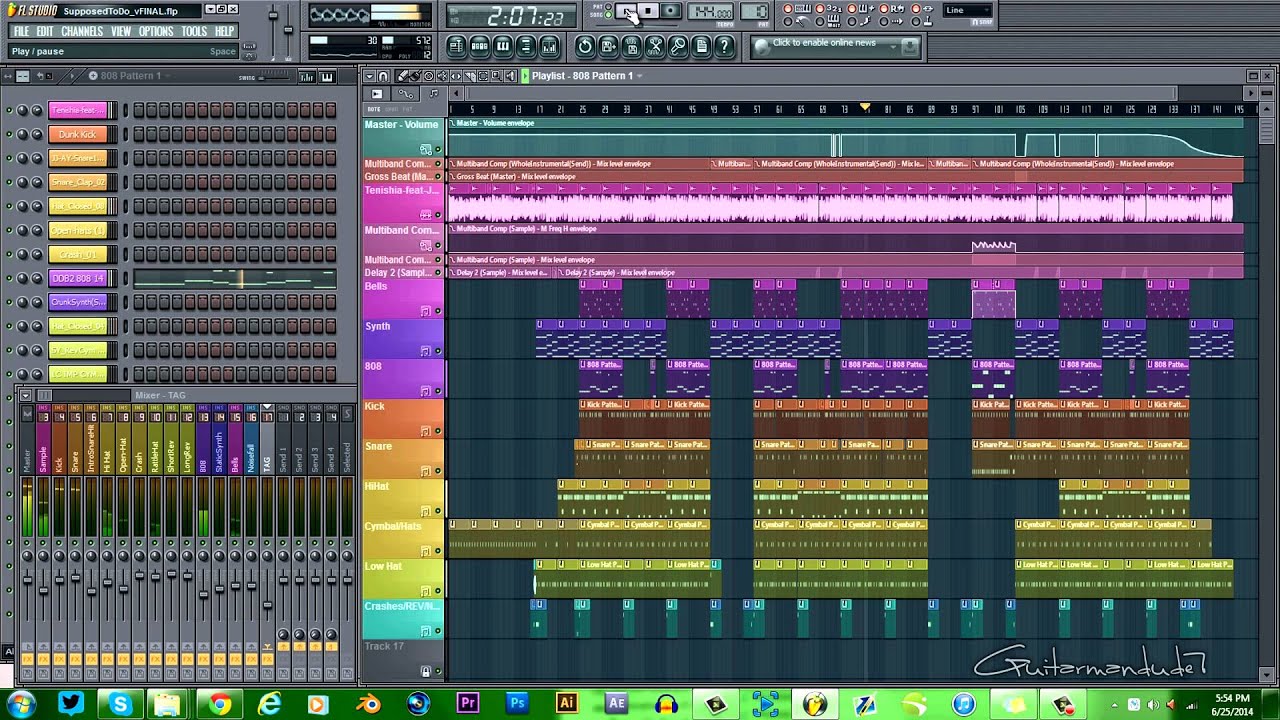Toggle first step of Dunk Kick row

139,134
